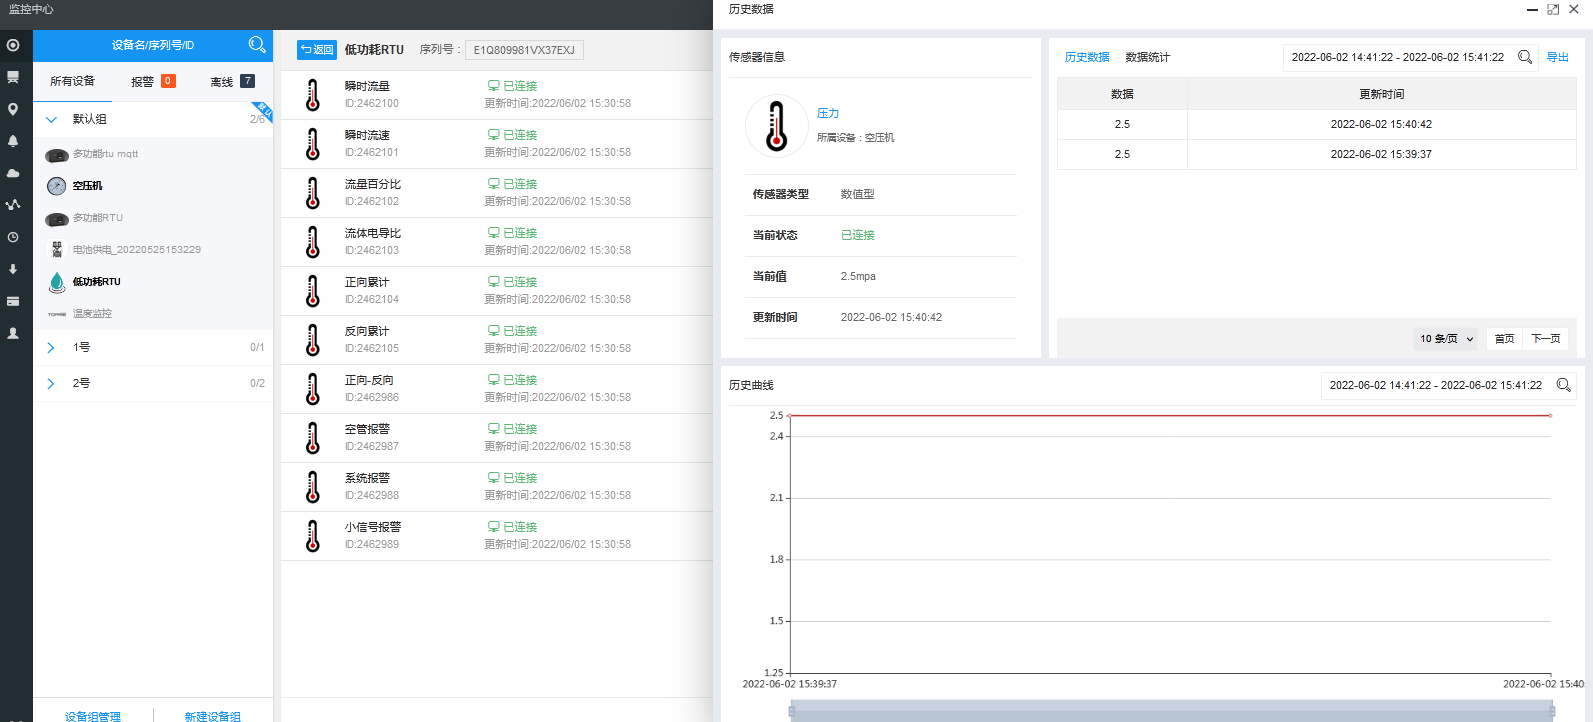Viewport: 1593px width, 722px height.
Task: Open the clock icon in left sidebar
Action: click(x=13, y=237)
